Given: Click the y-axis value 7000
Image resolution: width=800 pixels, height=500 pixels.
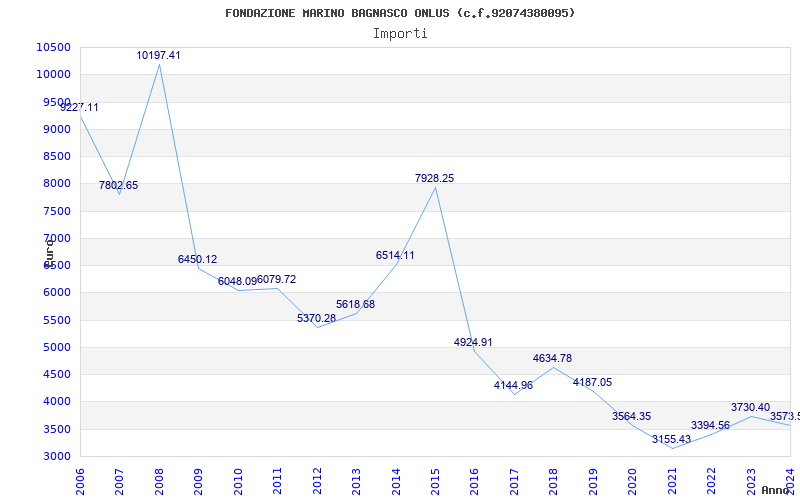Looking at the screenshot, I should (x=56, y=238).
